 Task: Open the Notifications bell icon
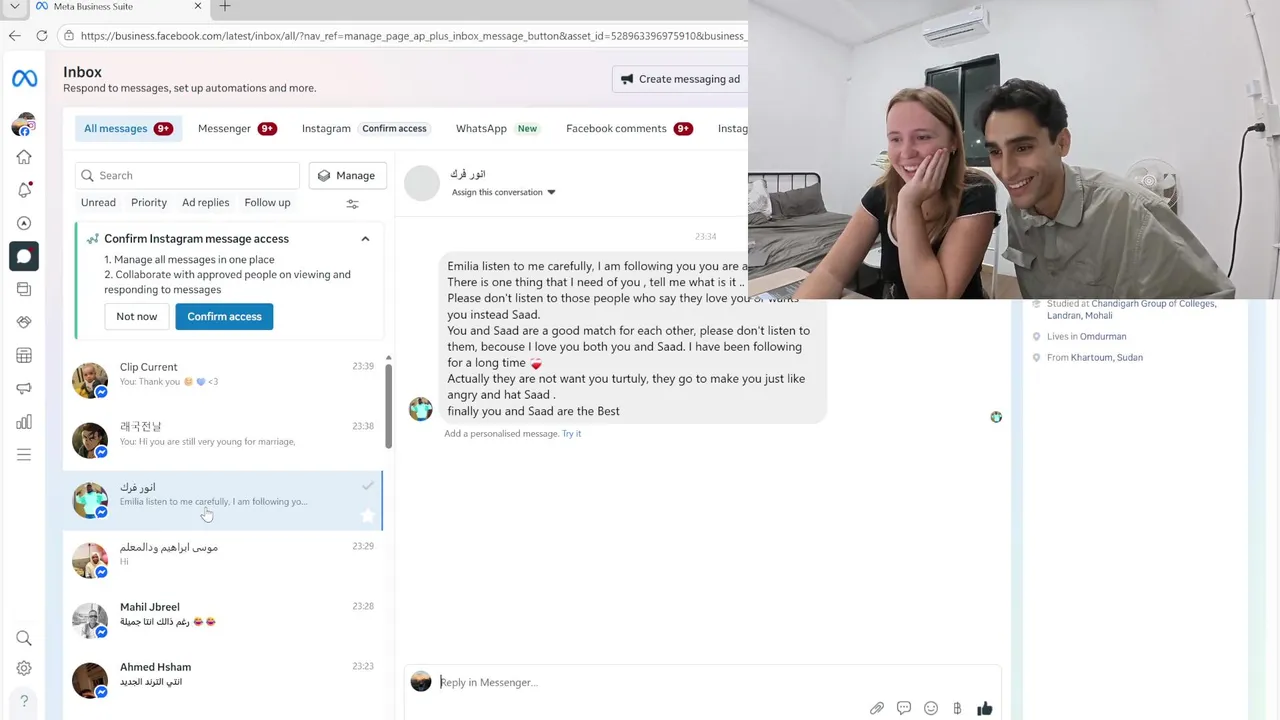point(24,190)
